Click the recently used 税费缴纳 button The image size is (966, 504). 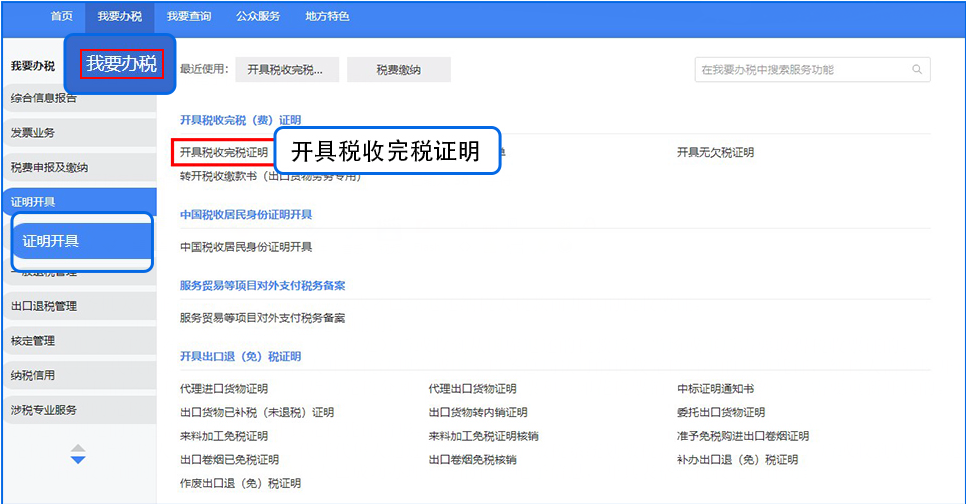pos(398,70)
